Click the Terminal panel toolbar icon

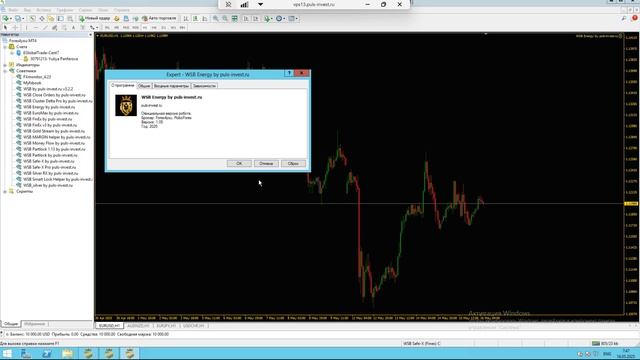tap(60, 18)
